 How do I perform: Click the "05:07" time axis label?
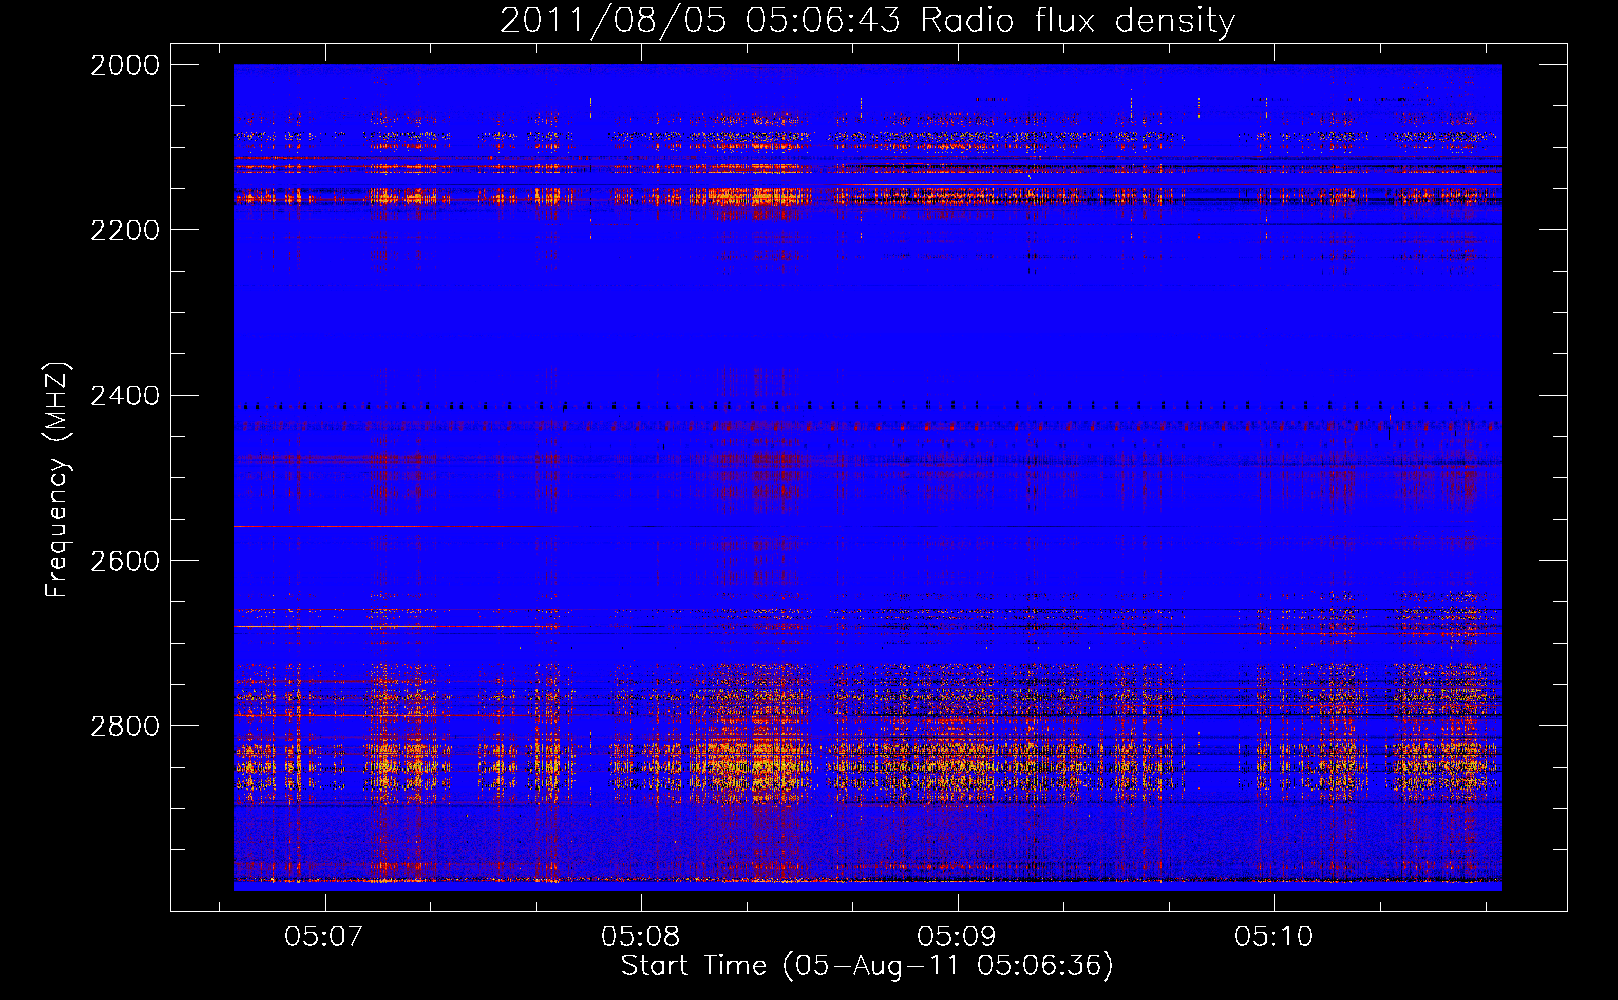322,937
